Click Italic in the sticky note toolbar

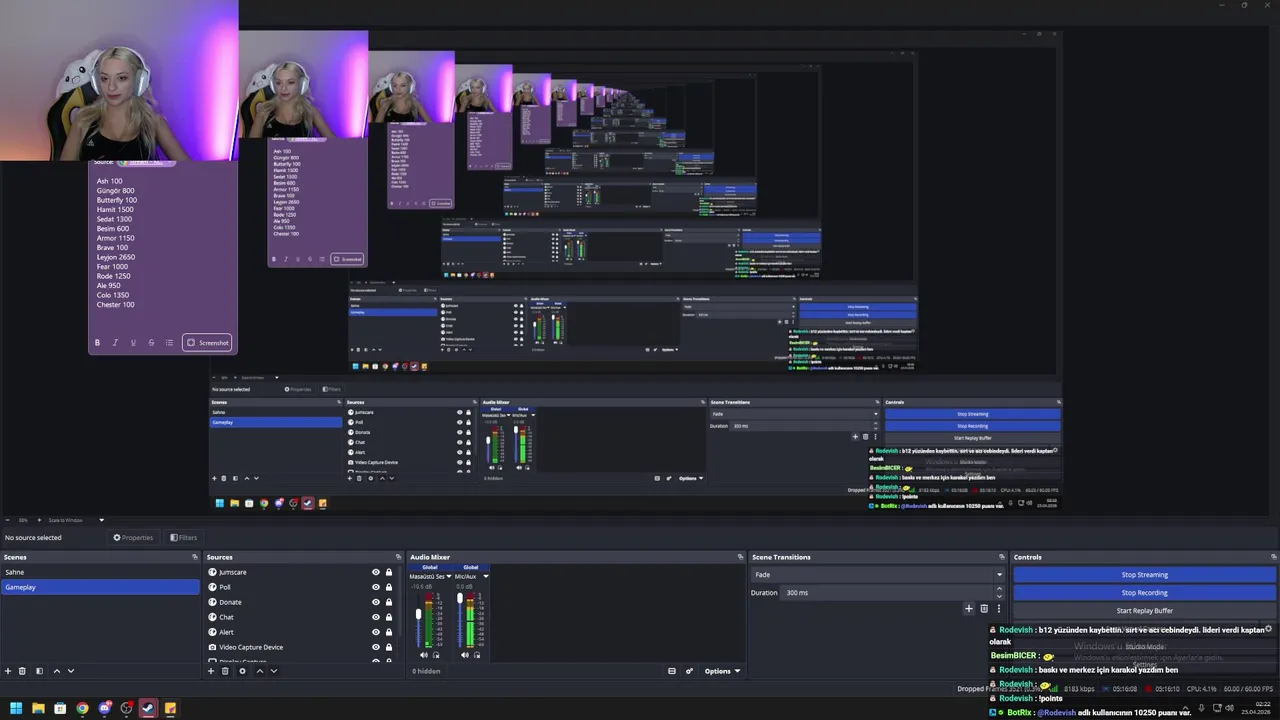pos(115,342)
